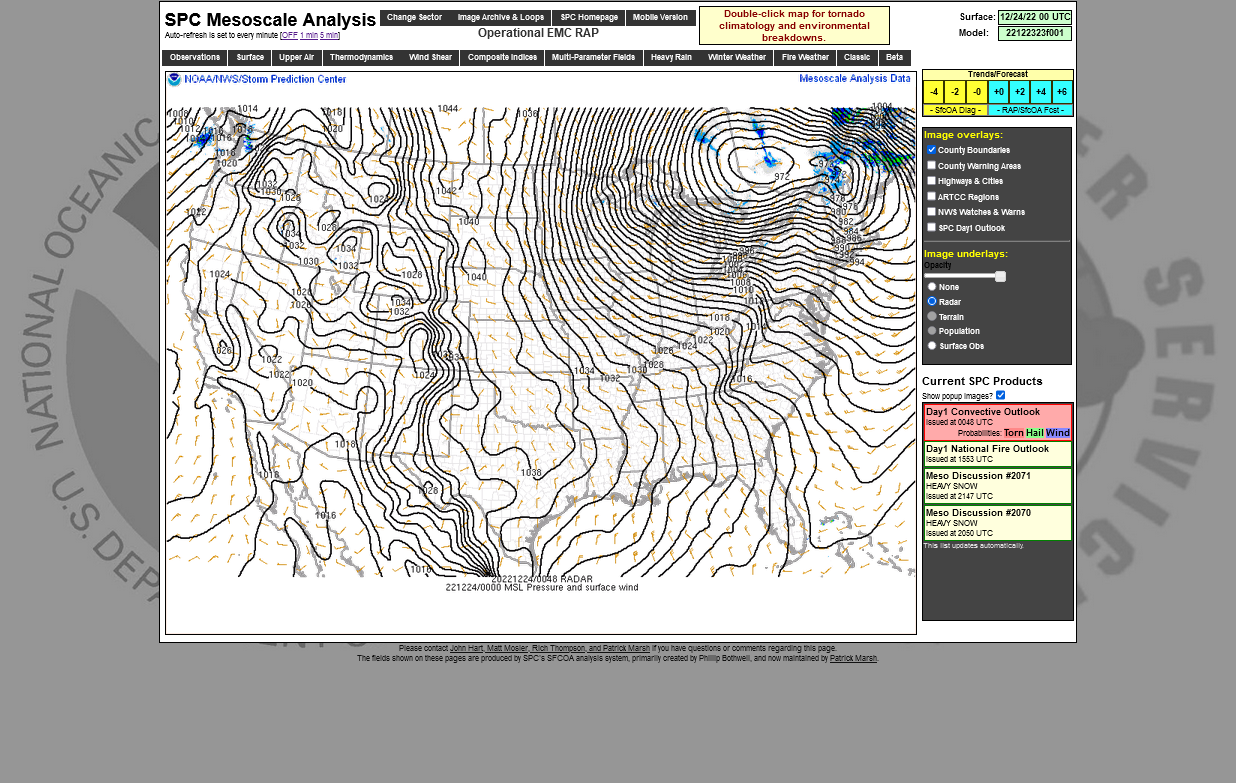Turn auto-refresh OFF
The height and width of the screenshot is (783, 1236).
pos(290,36)
